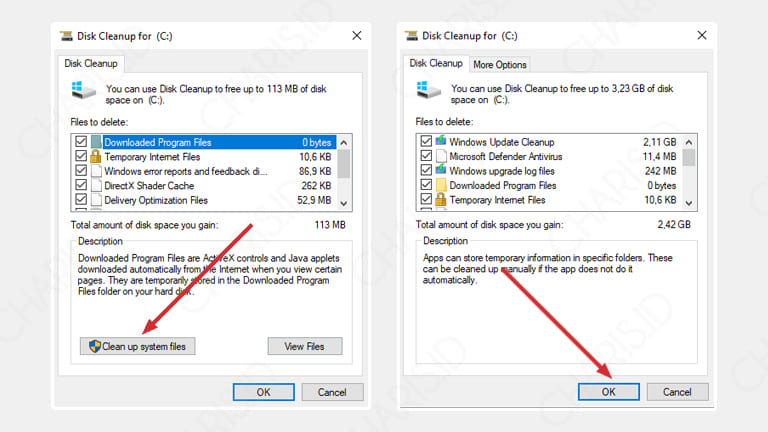Click scroll up arrow in right file list
Screen dimensions: 768x432
click(689, 142)
